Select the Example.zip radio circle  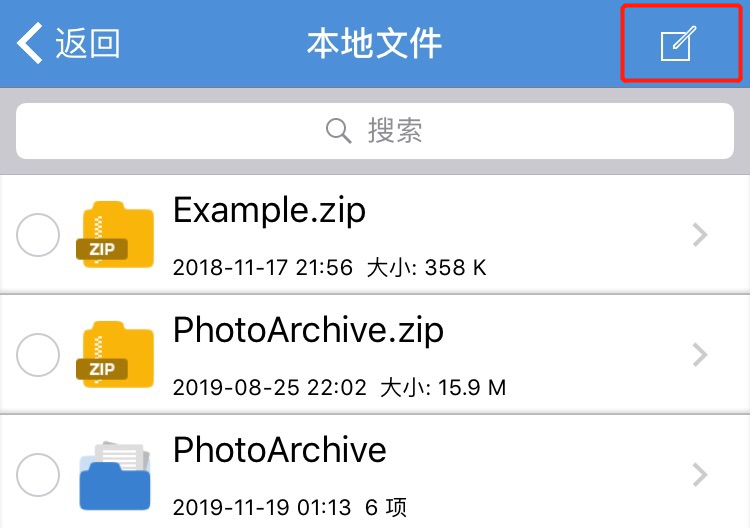38,235
